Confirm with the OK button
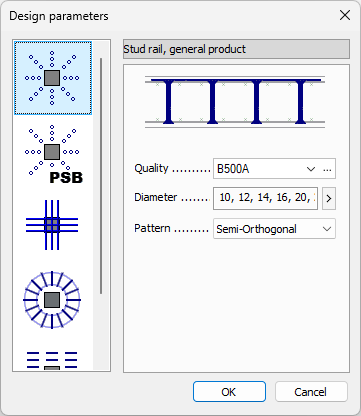This screenshot has height=416, width=361. [229, 392]
